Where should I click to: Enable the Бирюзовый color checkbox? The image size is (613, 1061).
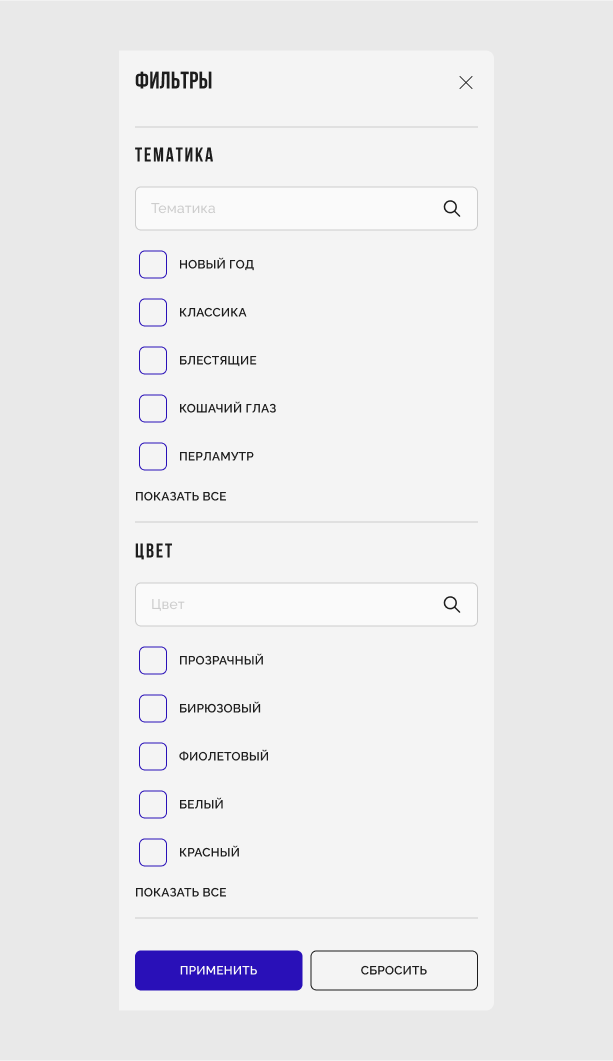tap(153, 709)
